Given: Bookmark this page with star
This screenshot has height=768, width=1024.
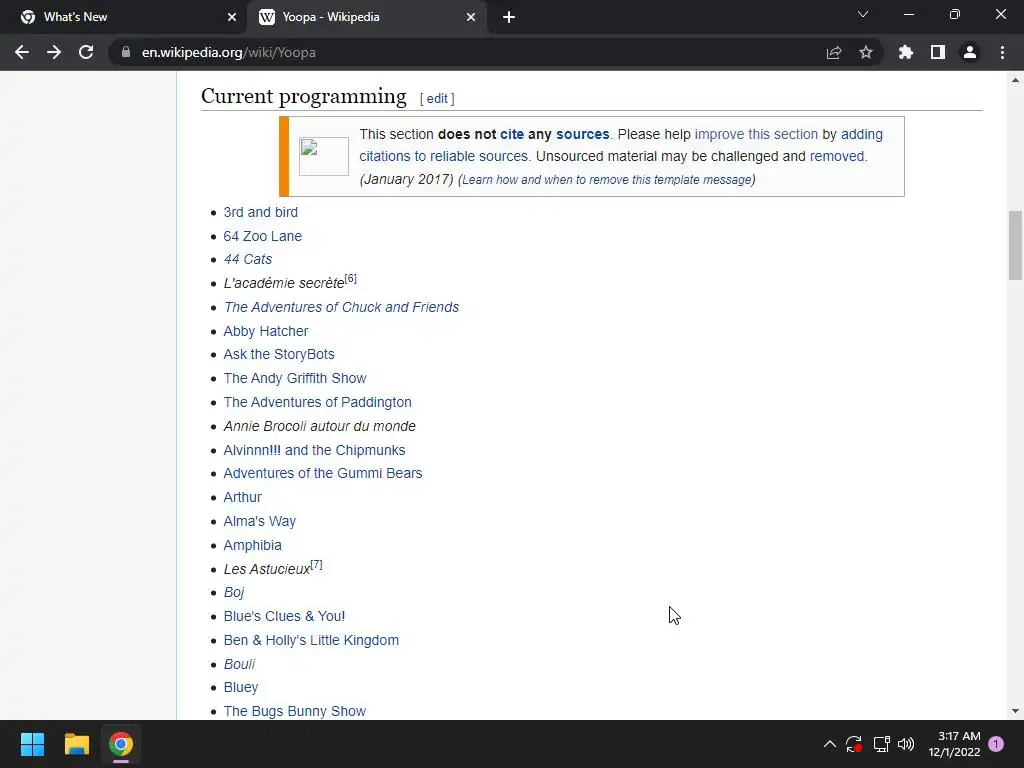Looking at the screenshot, I should click(866, 52).
